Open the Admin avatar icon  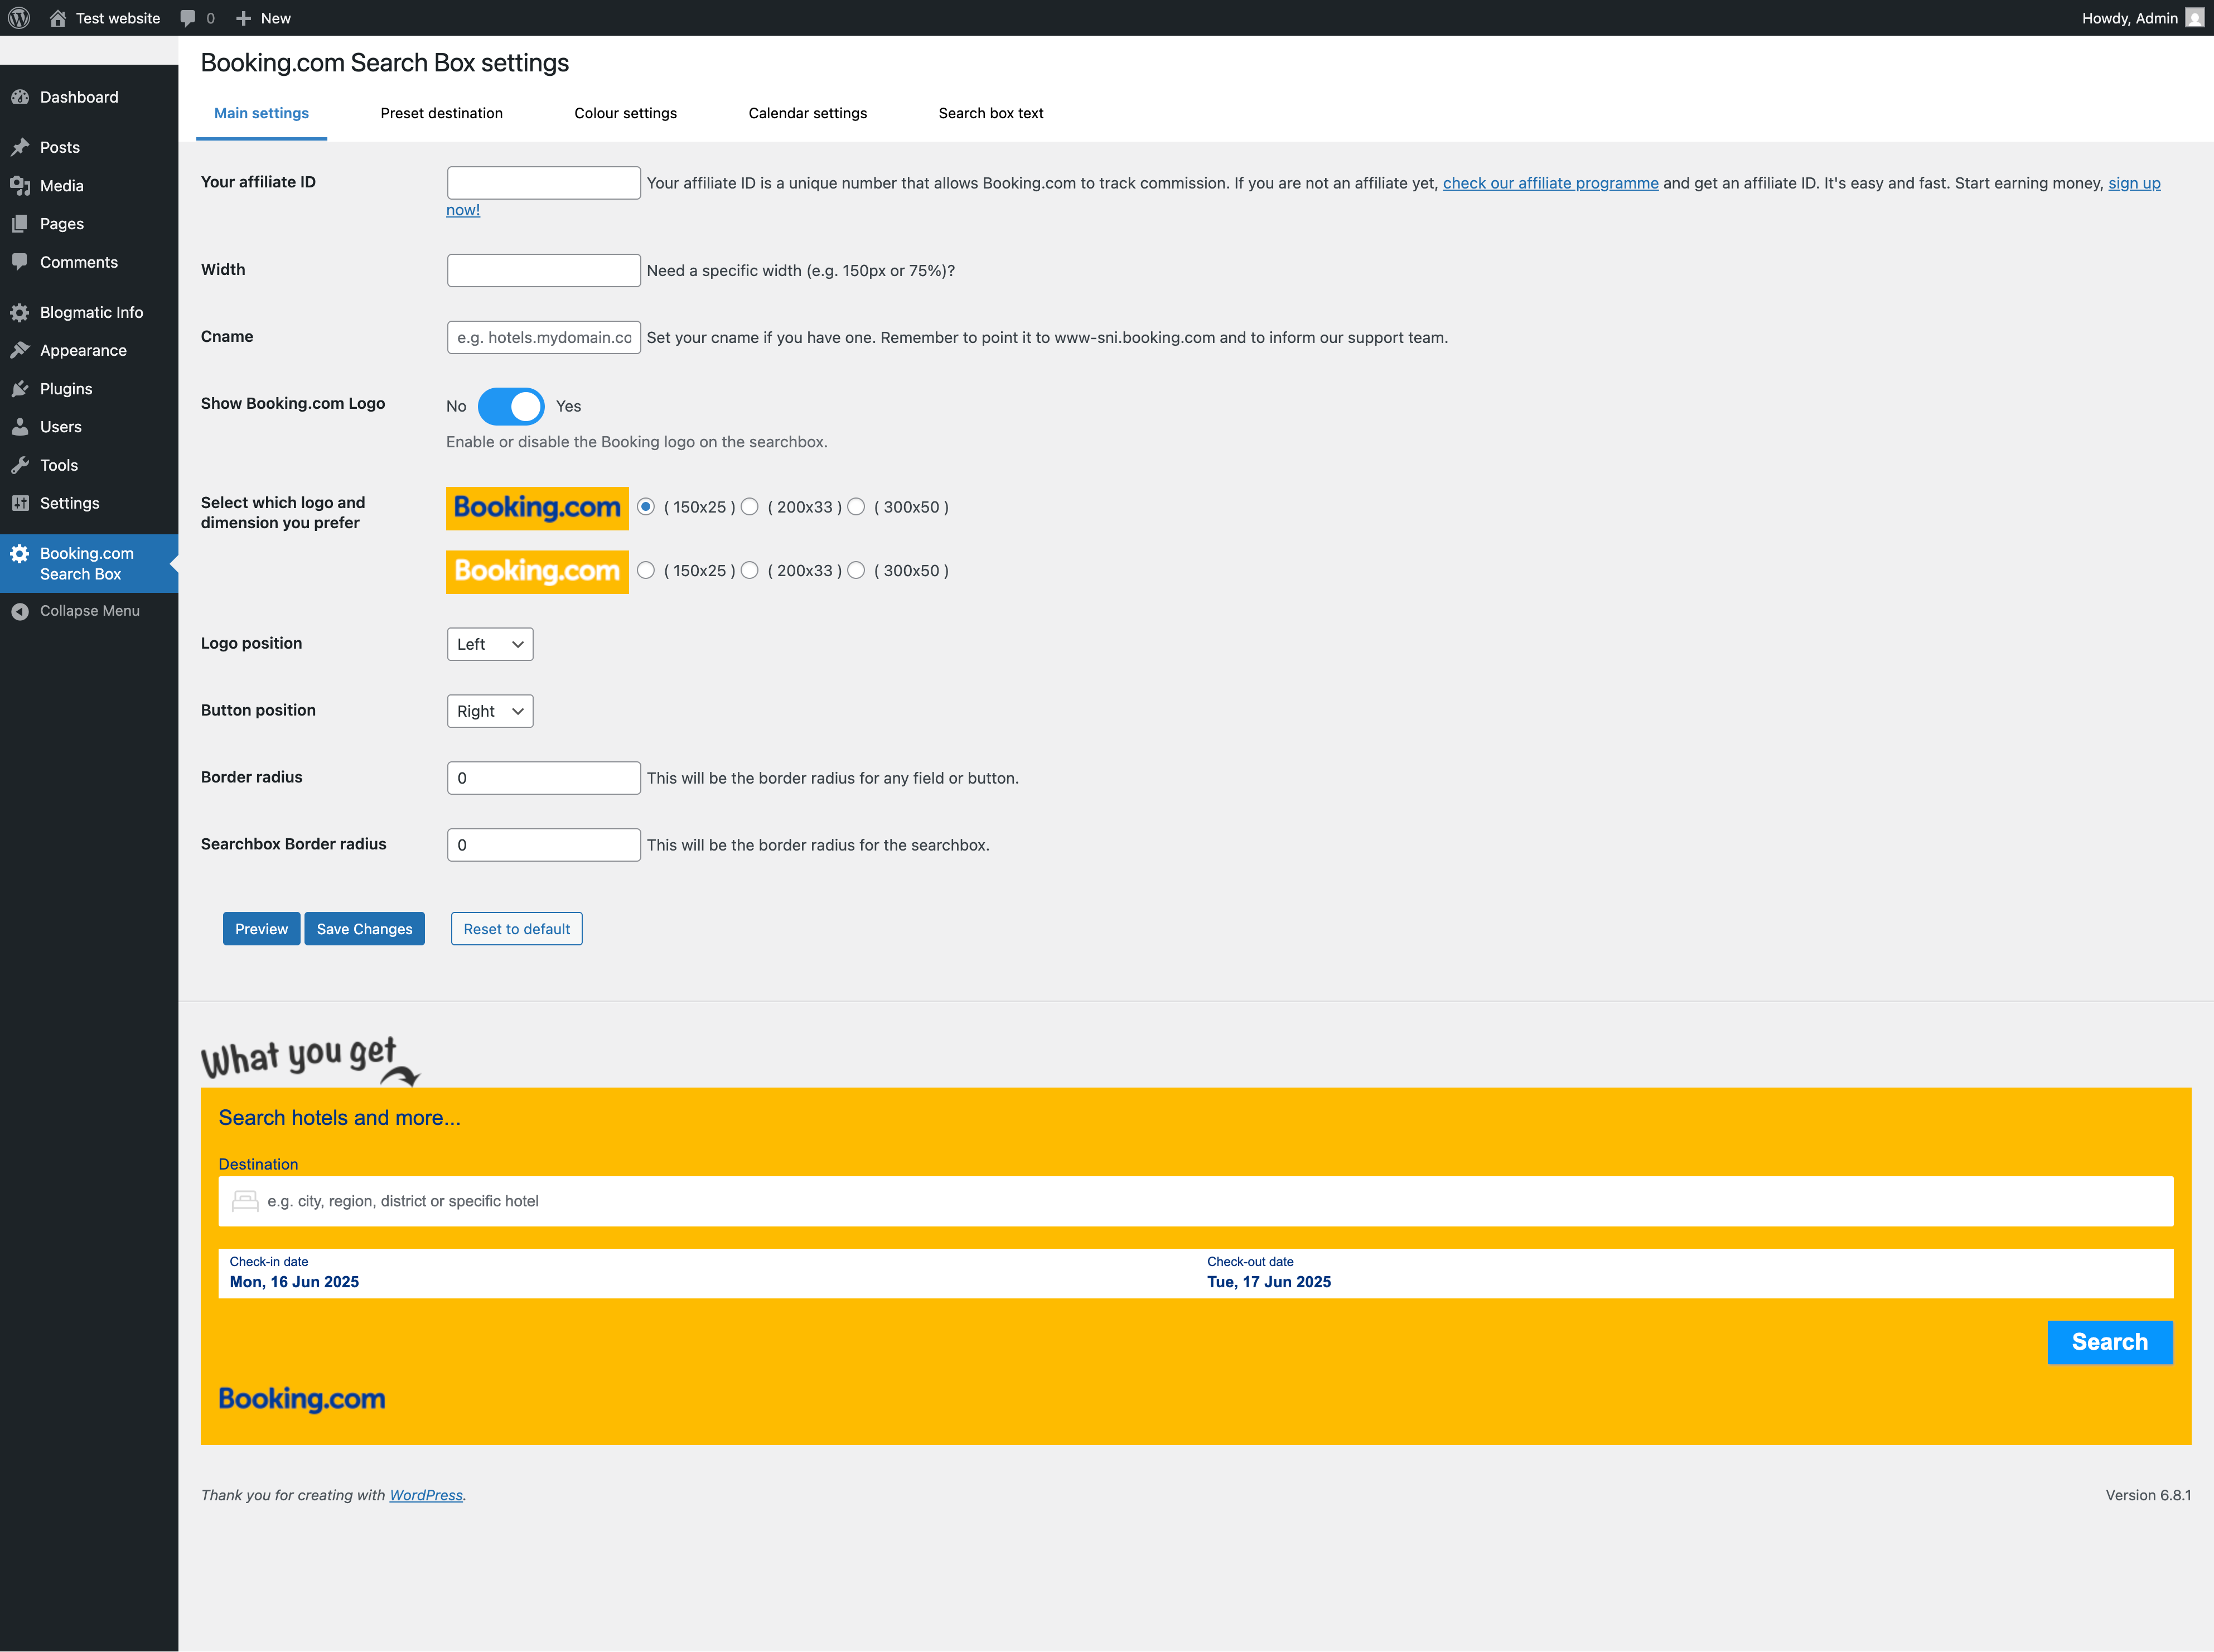point(2194,18)
